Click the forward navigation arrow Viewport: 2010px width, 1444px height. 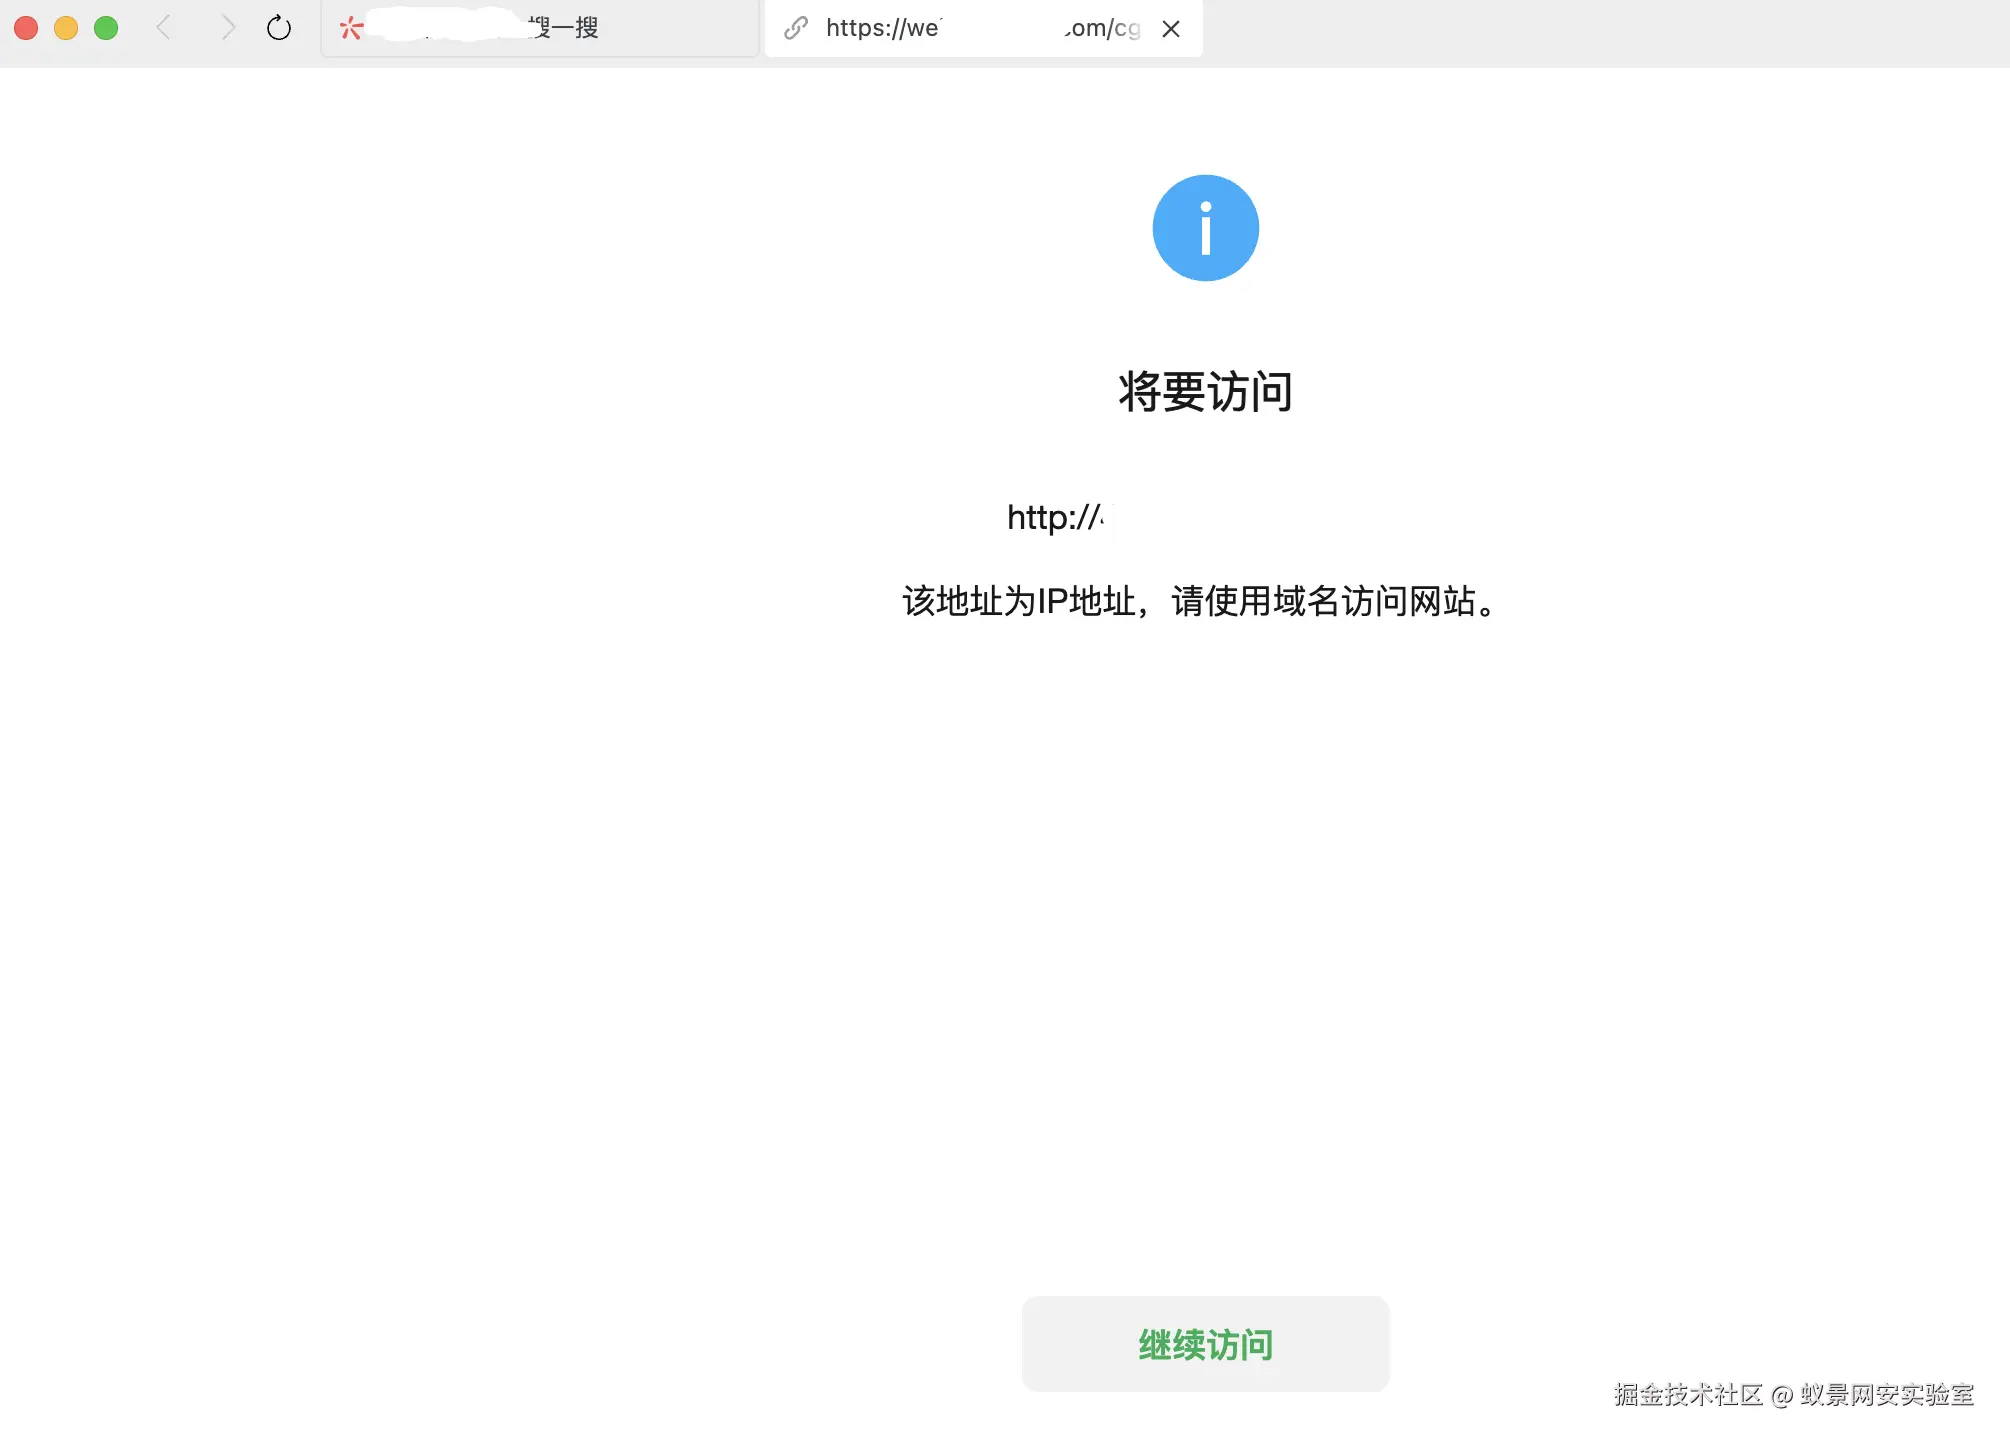click(x=228, y=28)
